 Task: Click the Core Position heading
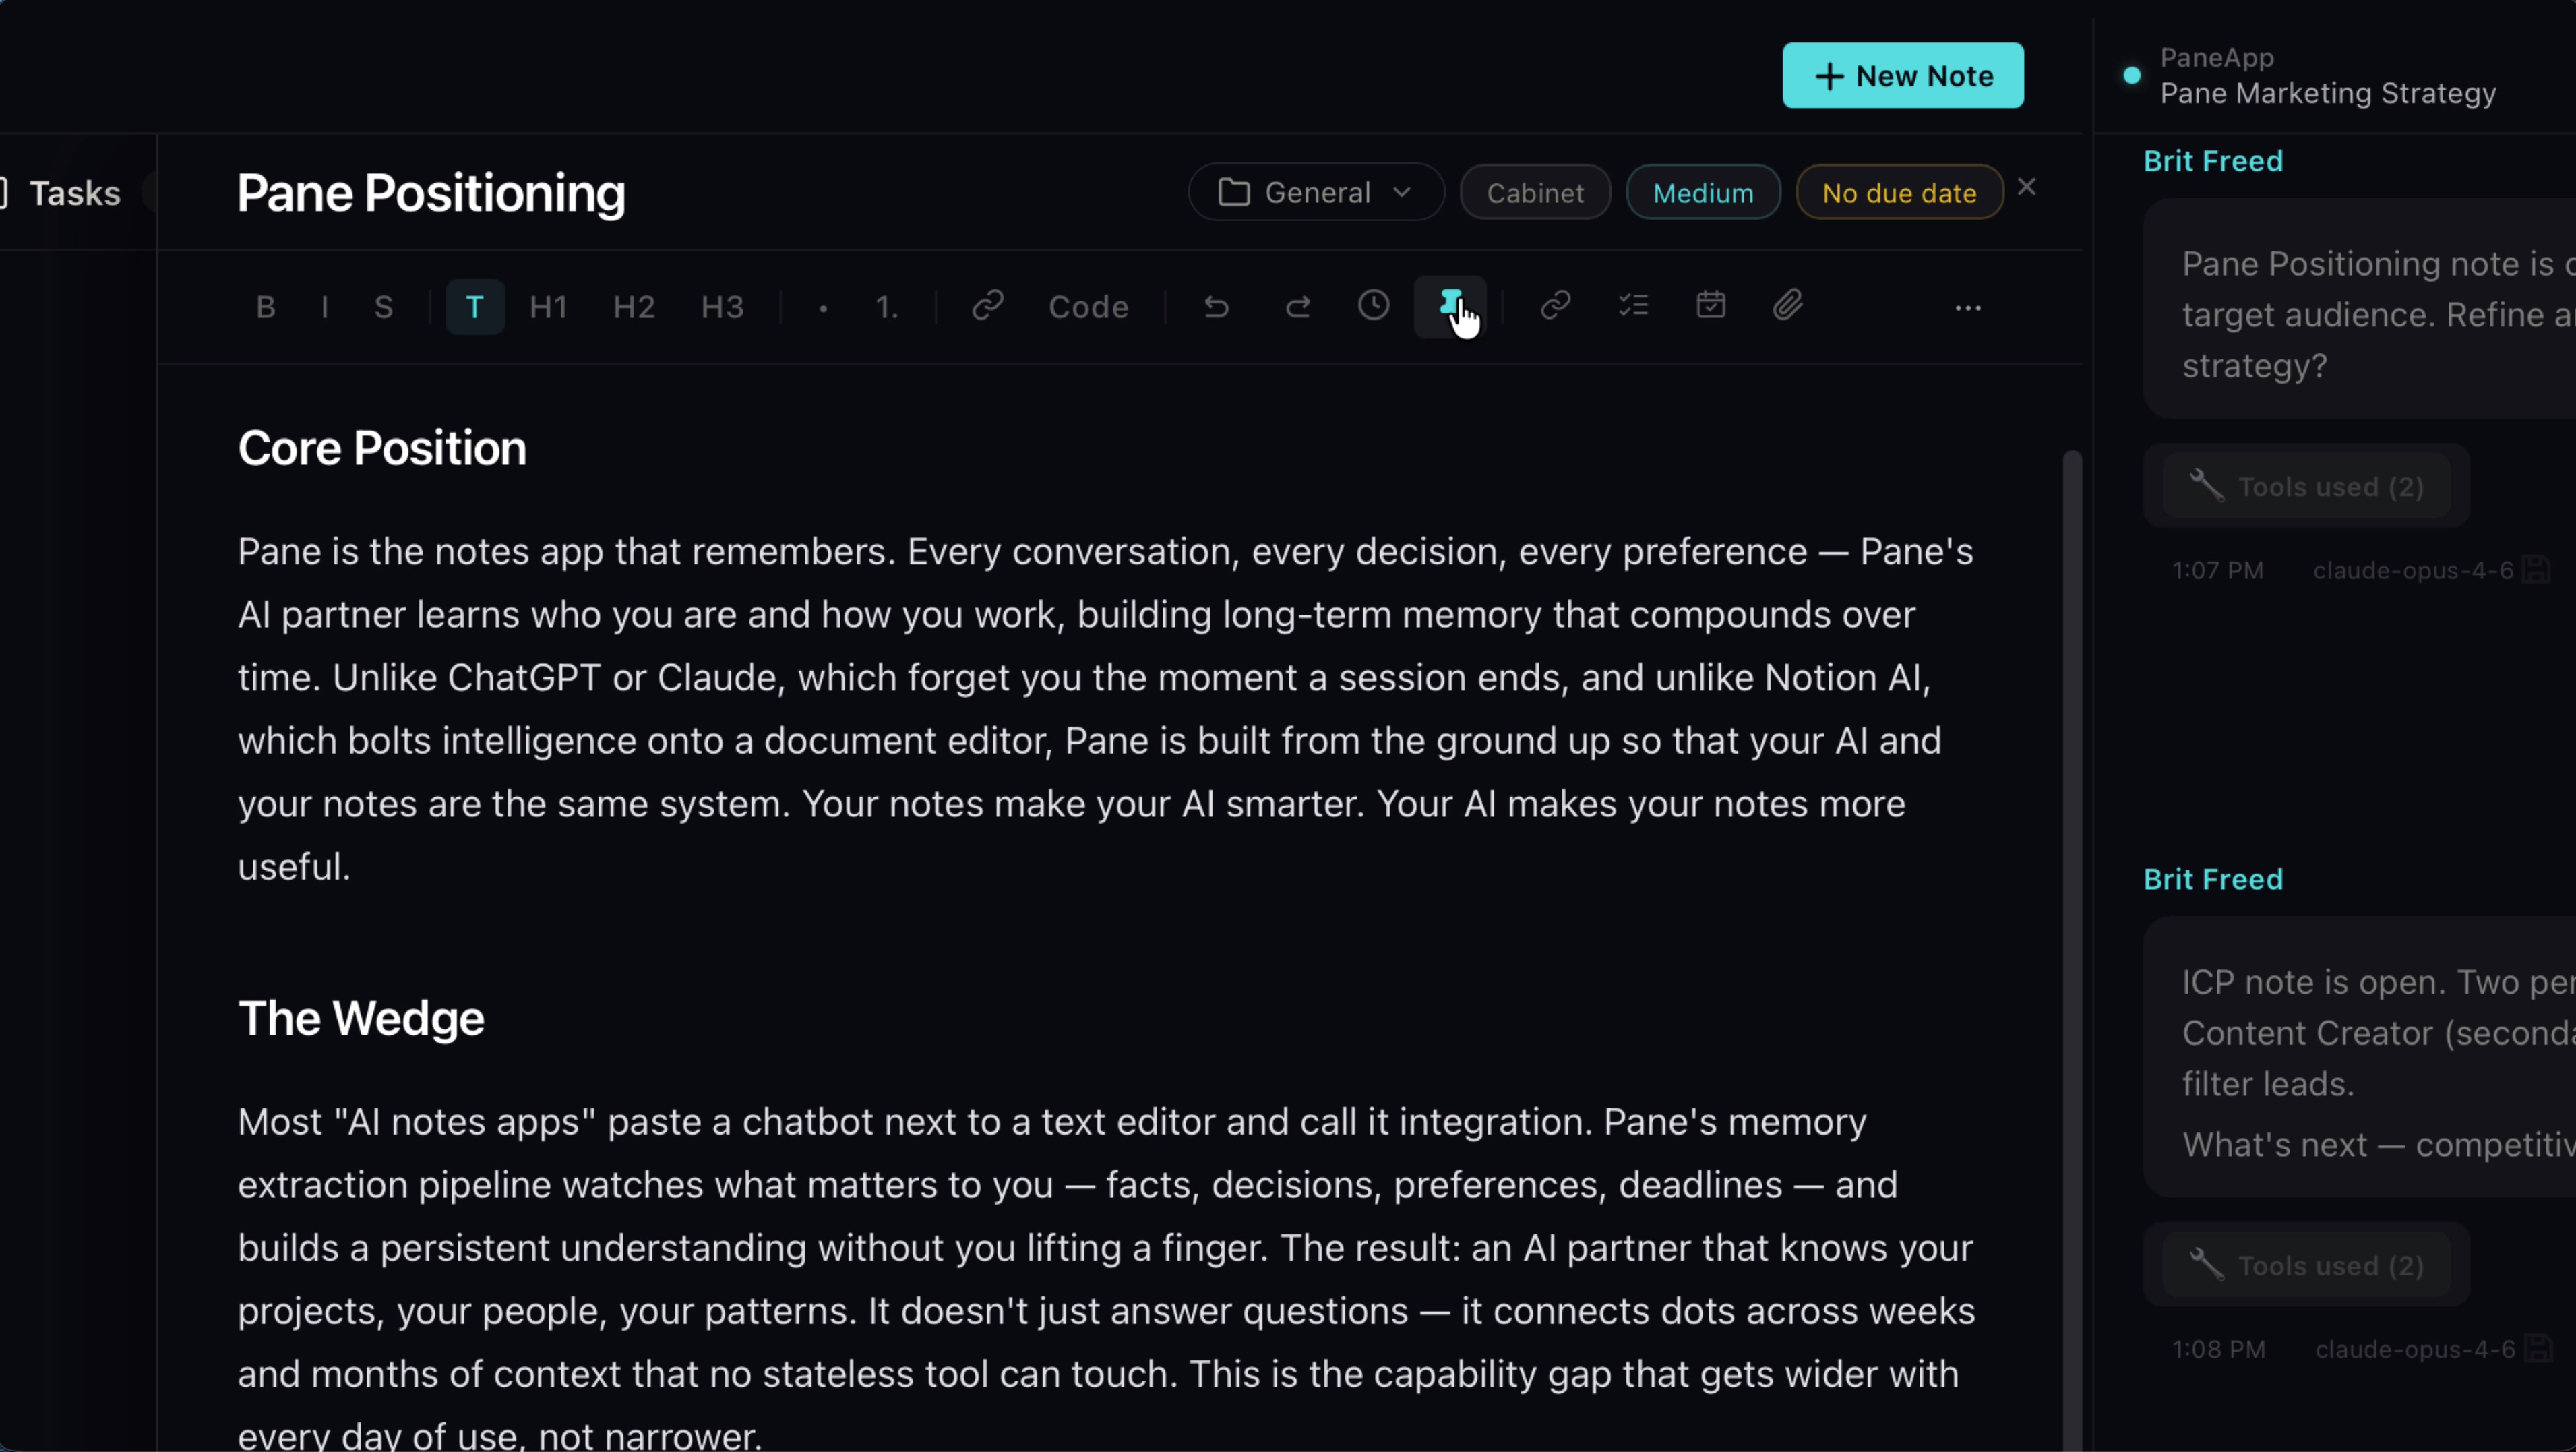(382, 448)
